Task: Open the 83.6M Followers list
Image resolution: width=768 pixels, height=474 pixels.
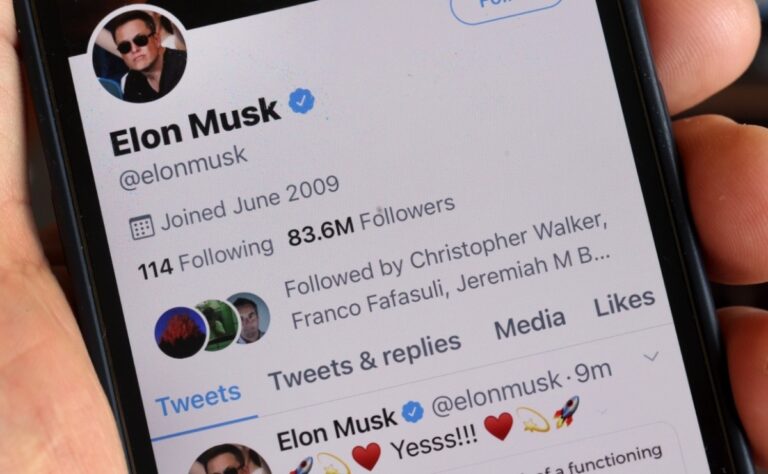Action: [x=371, y=221]
